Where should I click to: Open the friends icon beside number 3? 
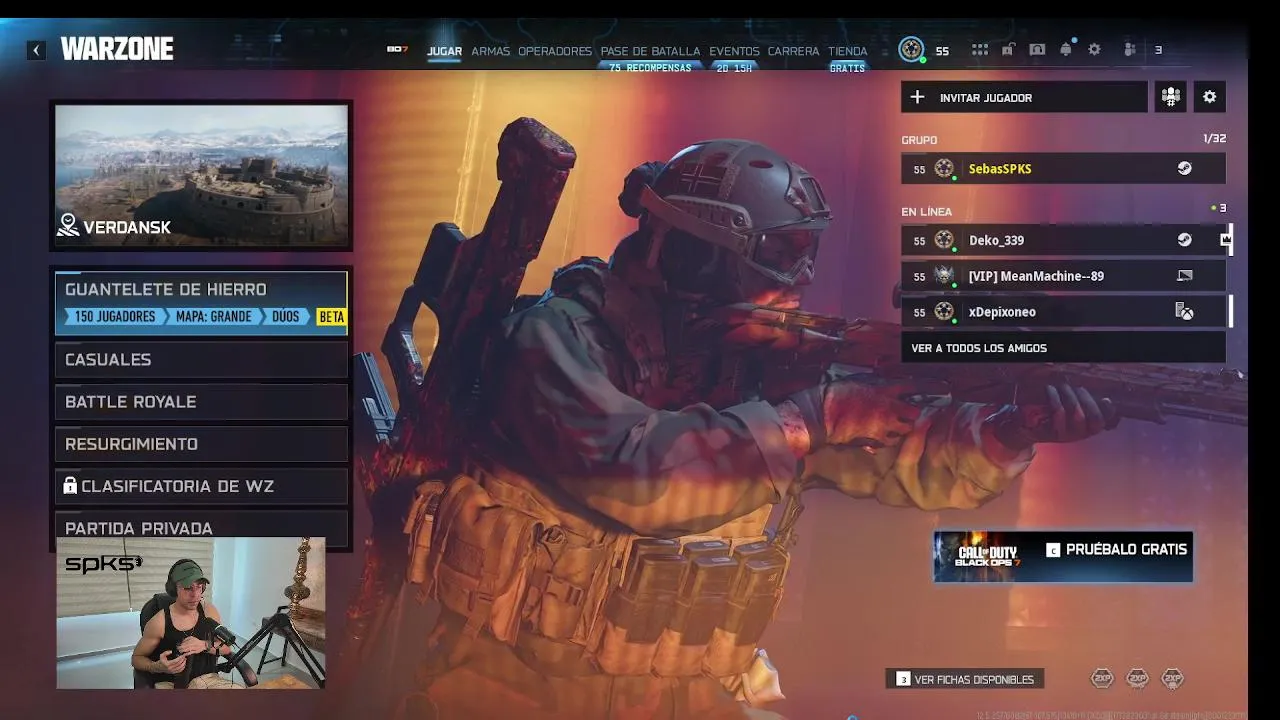1130,50
